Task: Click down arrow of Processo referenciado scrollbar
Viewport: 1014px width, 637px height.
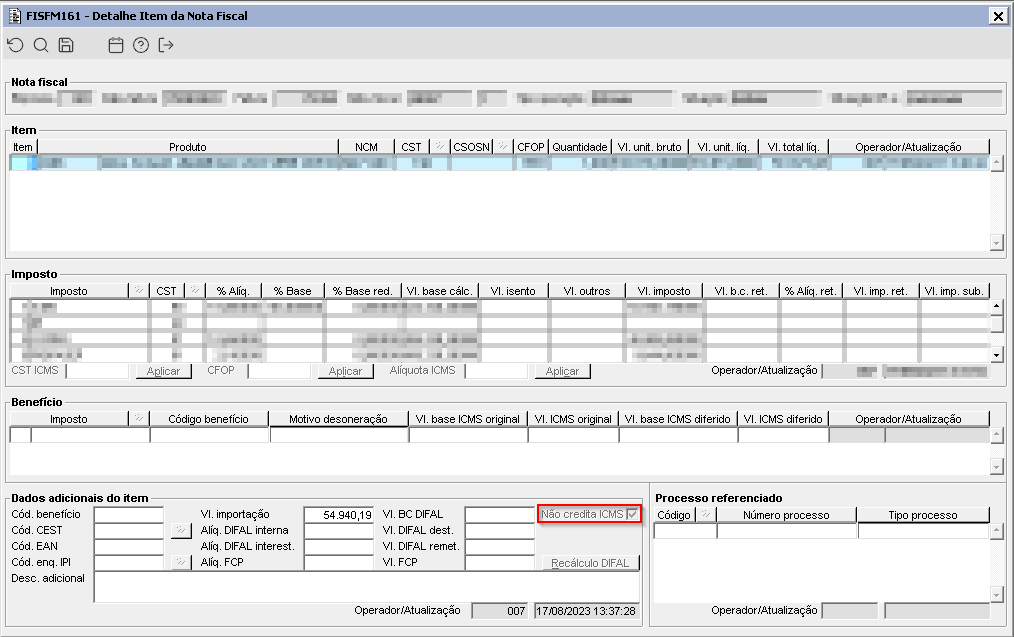Action: pyautogui.click(x=997, y=595)
